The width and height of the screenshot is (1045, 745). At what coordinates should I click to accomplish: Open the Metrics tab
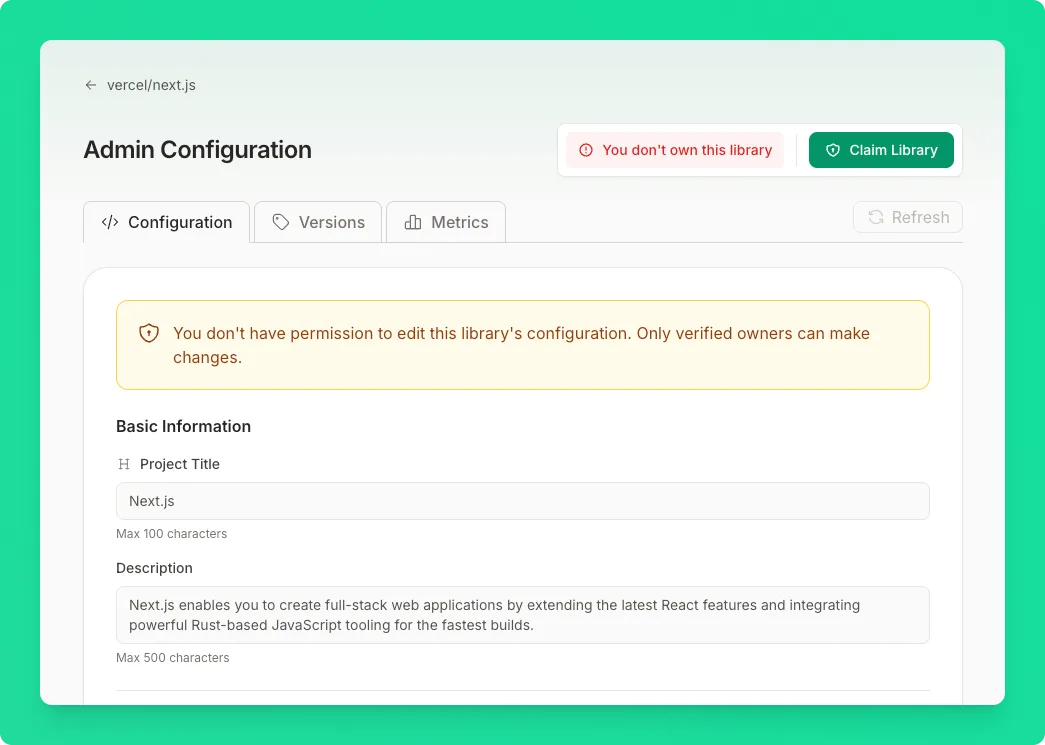446,222
